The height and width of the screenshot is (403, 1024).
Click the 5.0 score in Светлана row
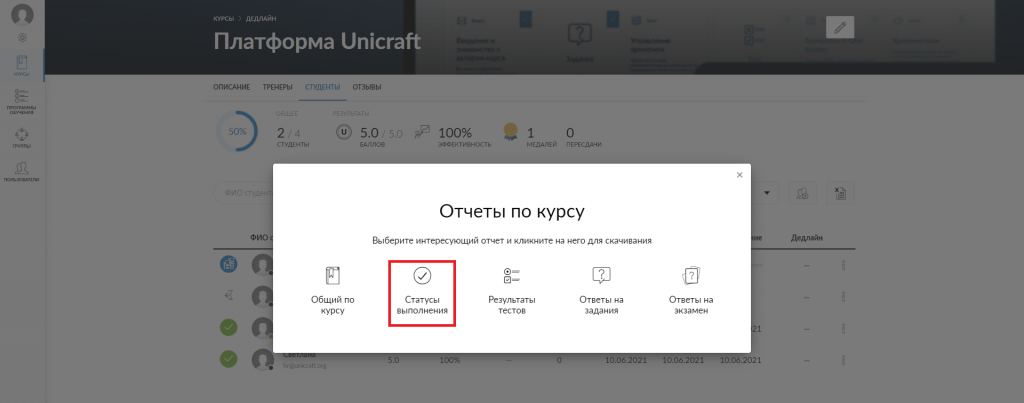point(393,360)
